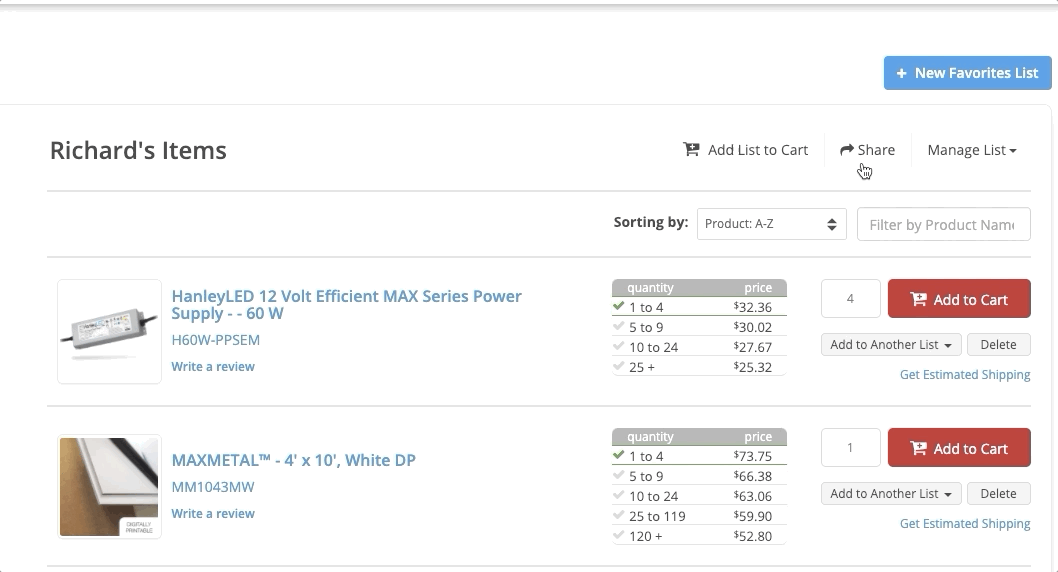The height and width of the screenshot is (572, 1058).
Task: Open the MAXMETAL product thumbnail
Action: pyautogui.click(x=109, y=487)
